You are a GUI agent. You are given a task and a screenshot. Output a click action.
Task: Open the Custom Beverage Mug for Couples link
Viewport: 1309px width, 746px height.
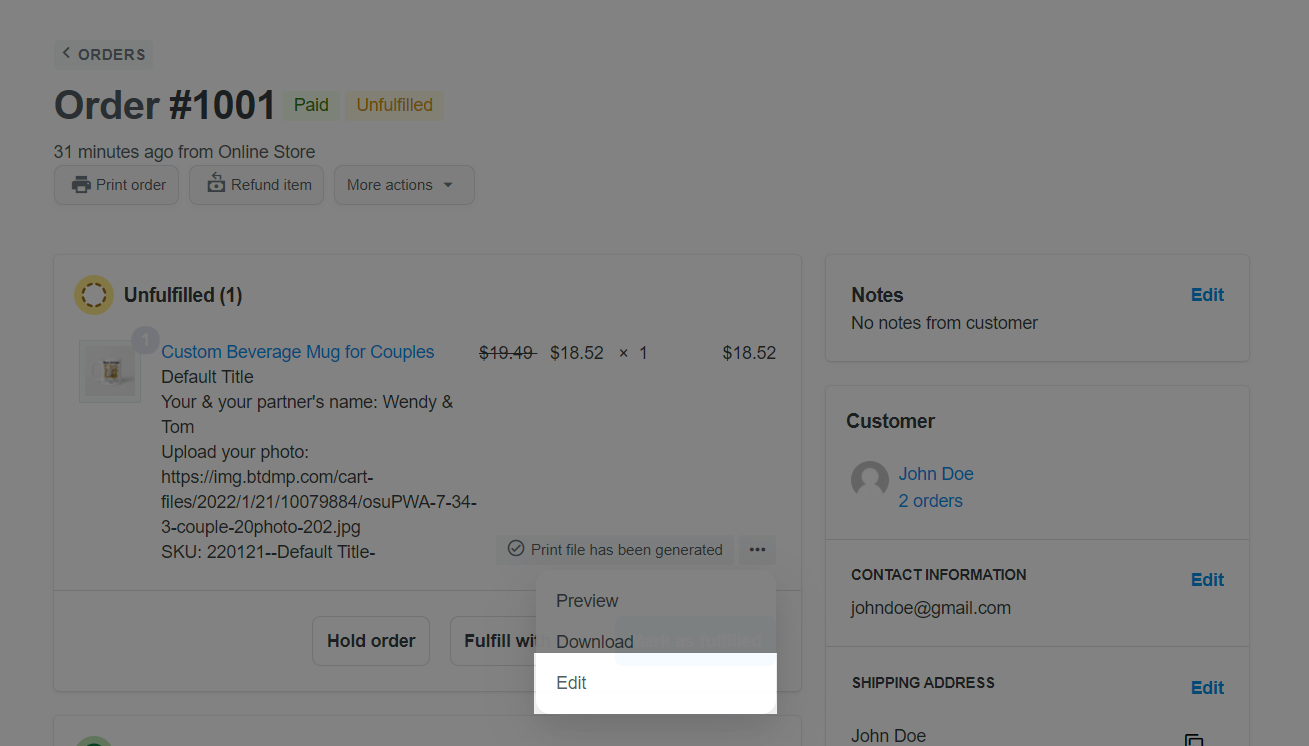298,352
